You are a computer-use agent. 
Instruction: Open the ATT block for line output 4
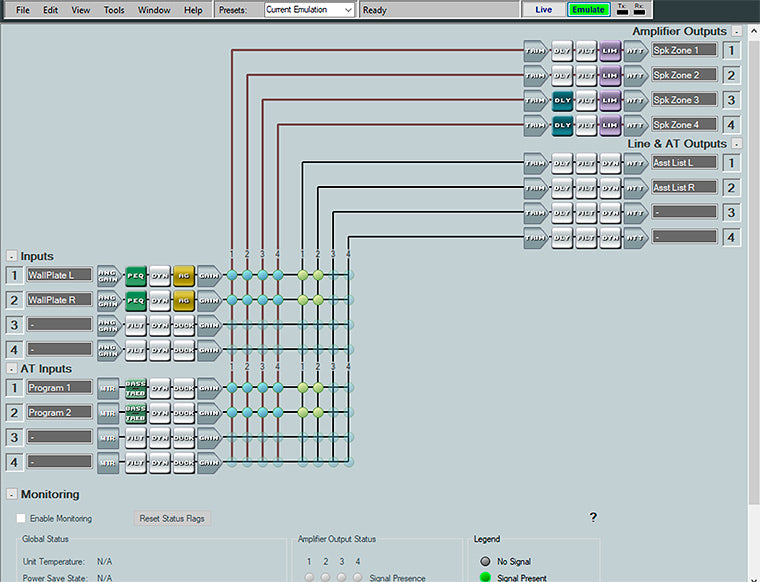click(x=635, y=238)
